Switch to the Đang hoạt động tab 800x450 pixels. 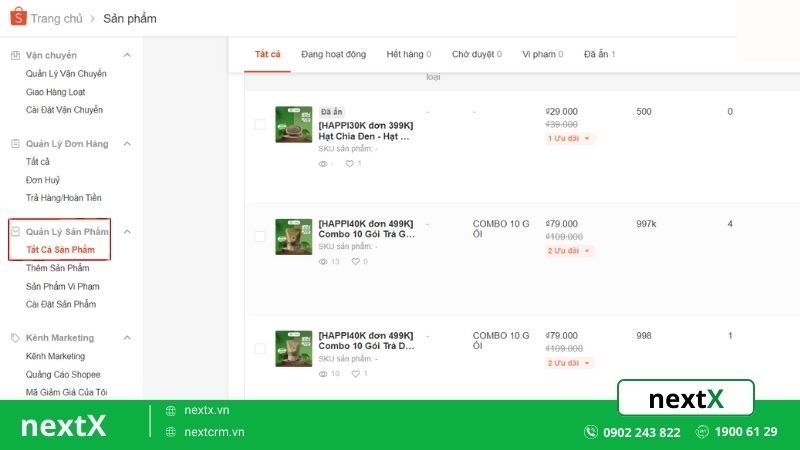point(333,54)
